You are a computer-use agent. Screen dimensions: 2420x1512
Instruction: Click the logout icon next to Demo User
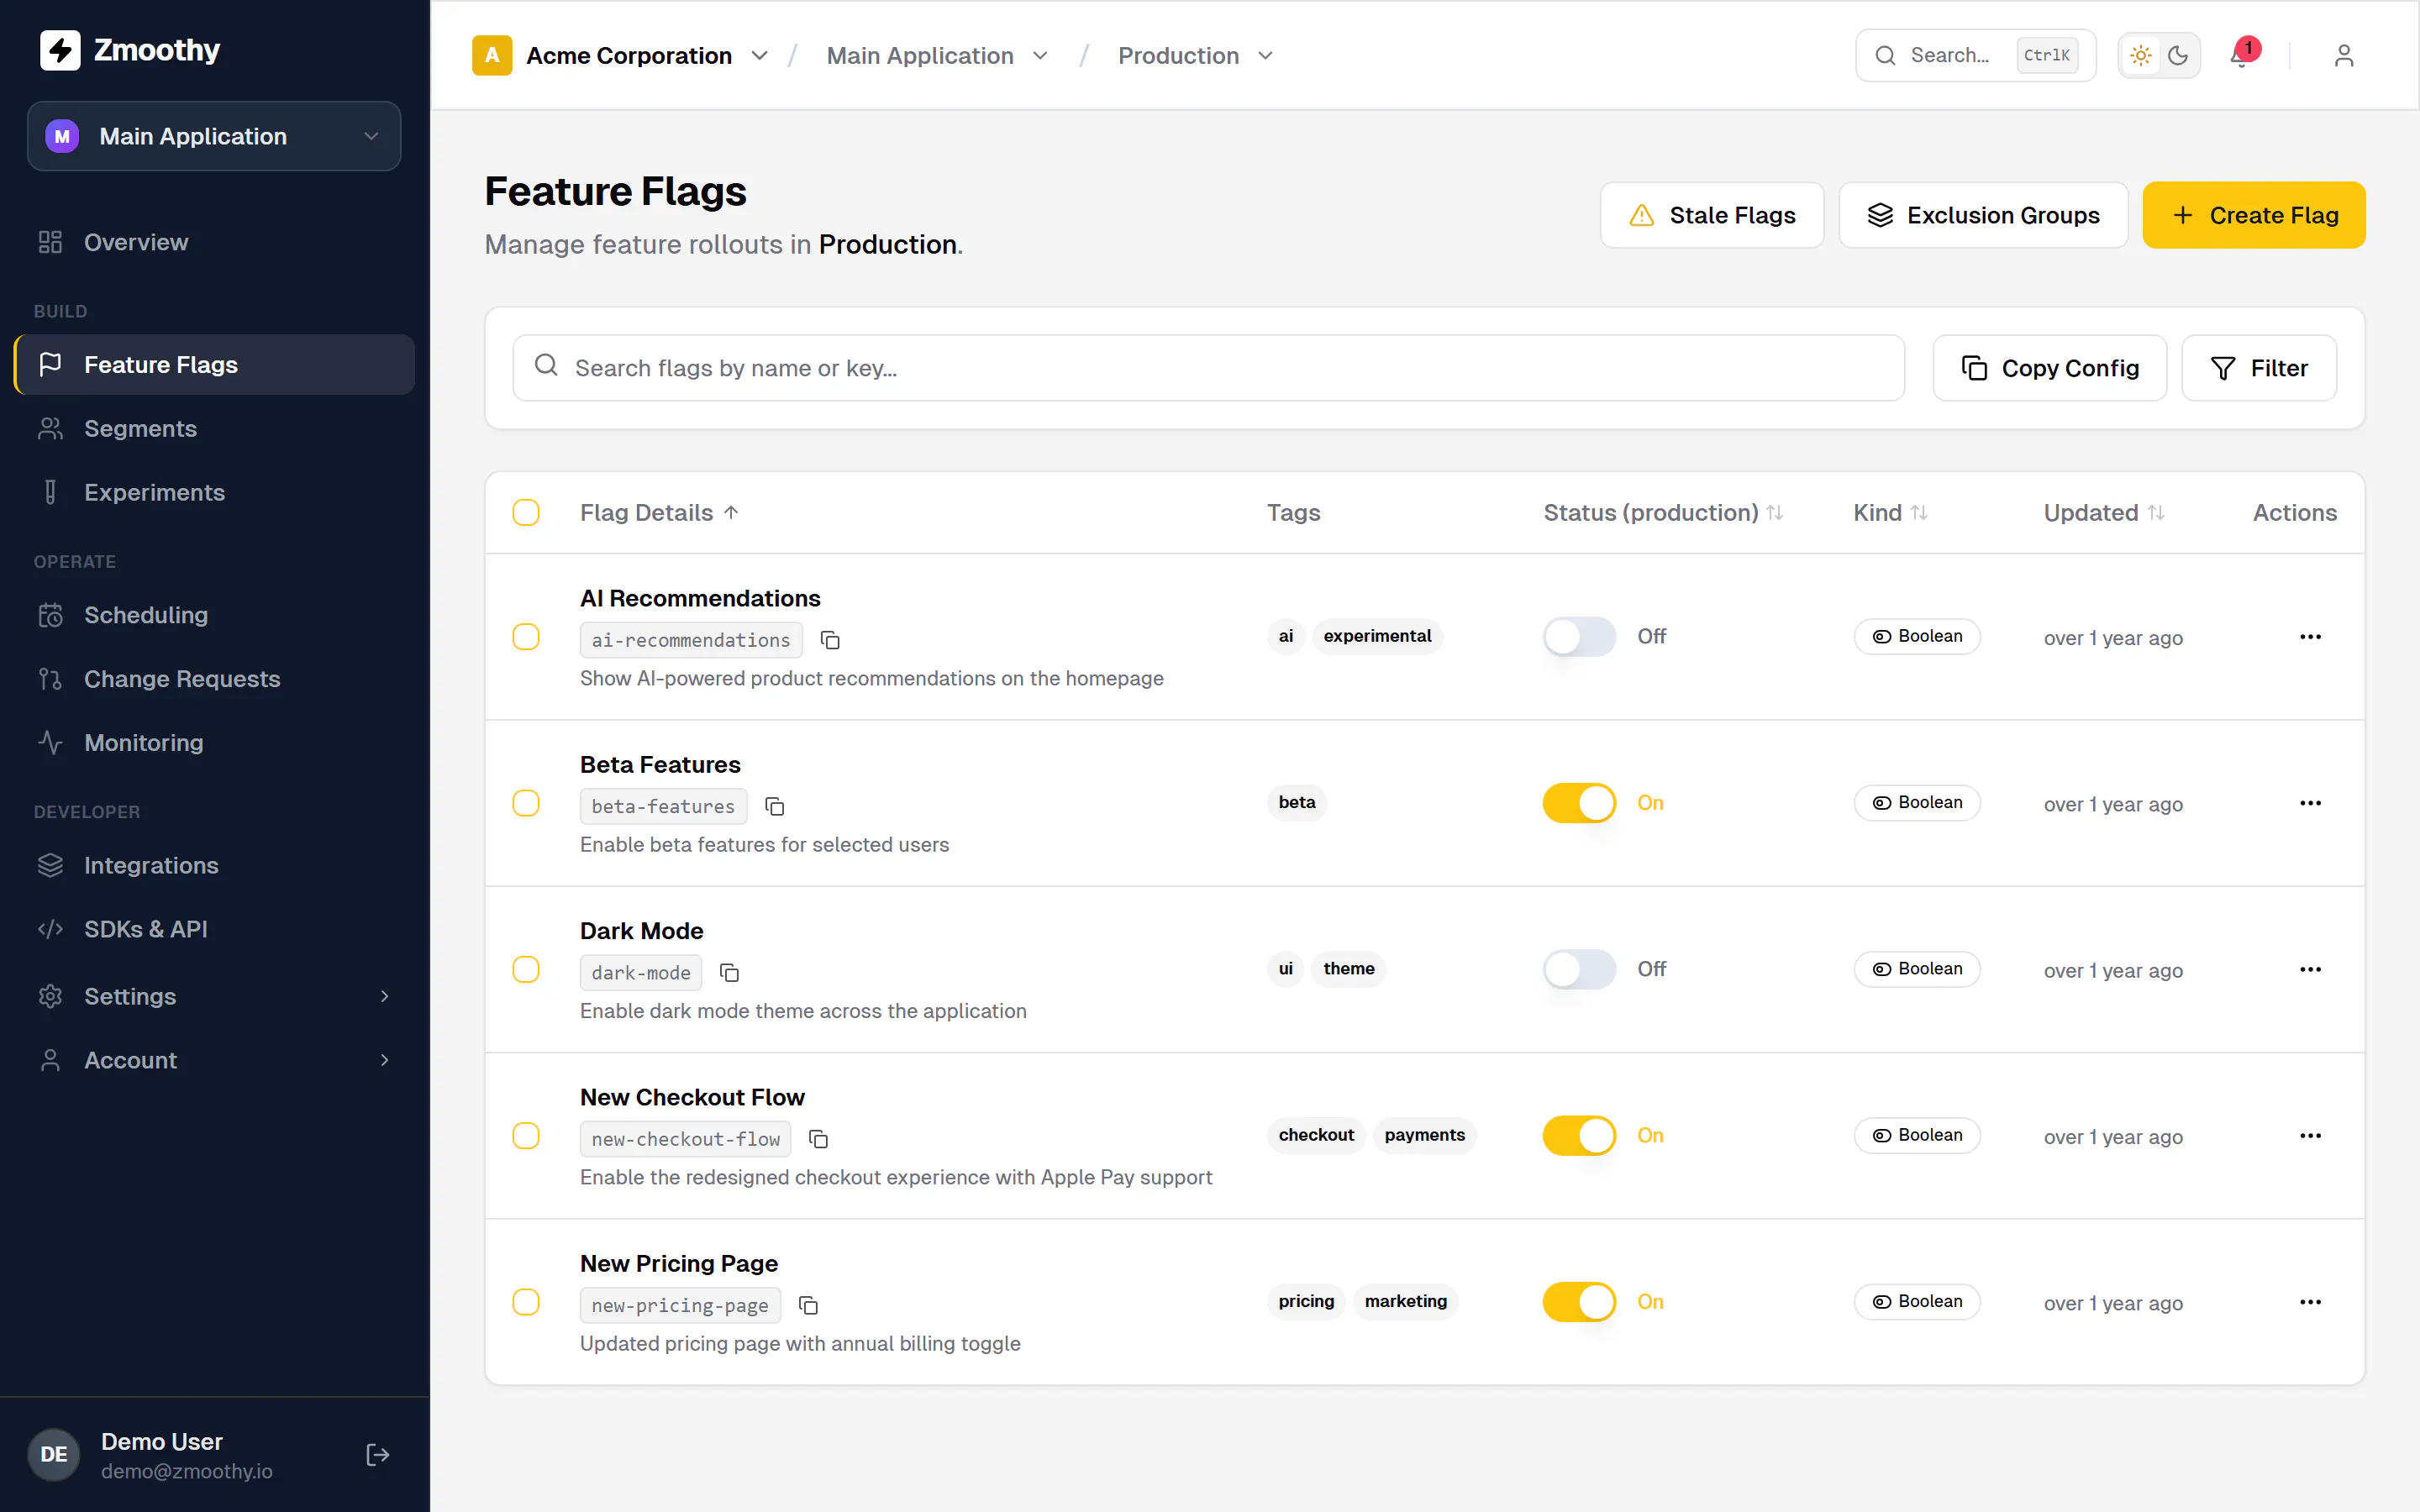(x=378, y=1454)
